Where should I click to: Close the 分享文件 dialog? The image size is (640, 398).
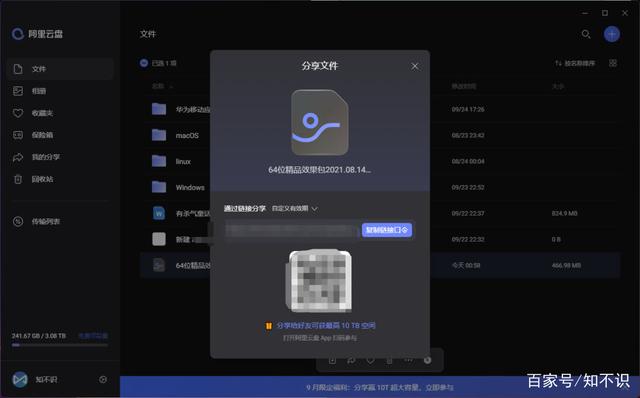pyautogui.click(x=415, y=66)
